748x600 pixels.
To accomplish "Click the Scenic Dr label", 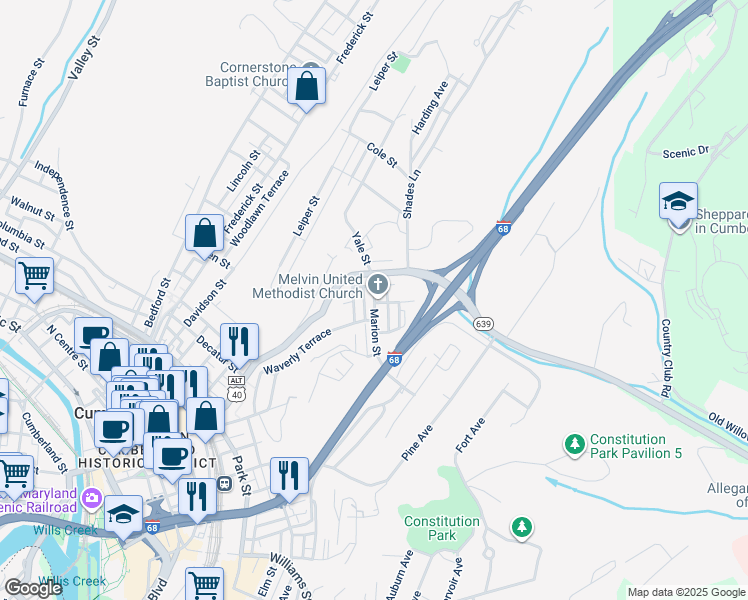I will tap(686, 152).
